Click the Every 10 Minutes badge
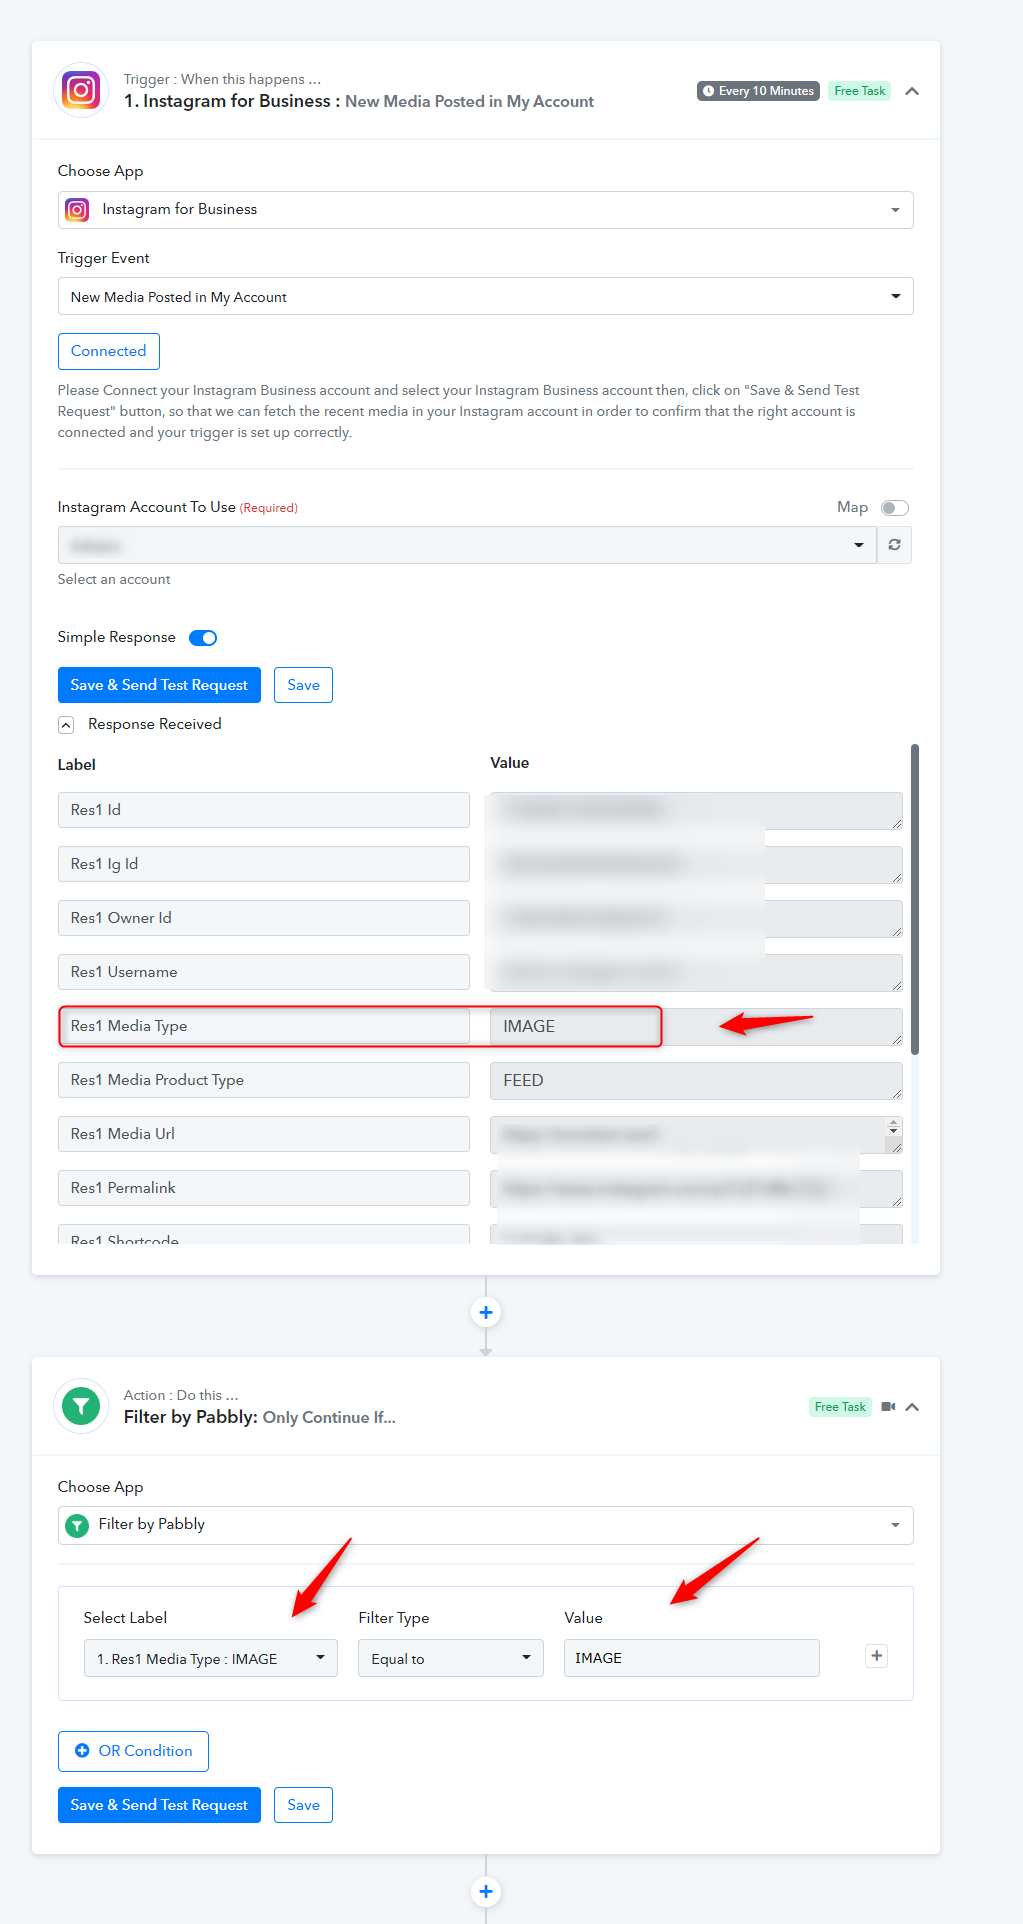Screen dimensions: 1023x1924 pos(758,91)
